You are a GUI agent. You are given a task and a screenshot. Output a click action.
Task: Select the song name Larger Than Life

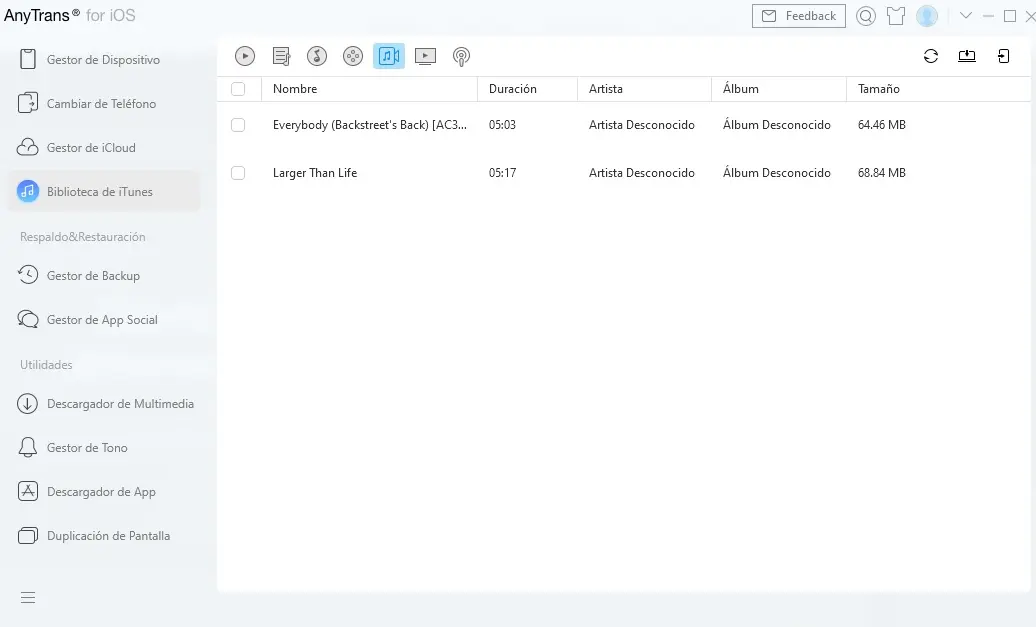[x=314, y=173]
